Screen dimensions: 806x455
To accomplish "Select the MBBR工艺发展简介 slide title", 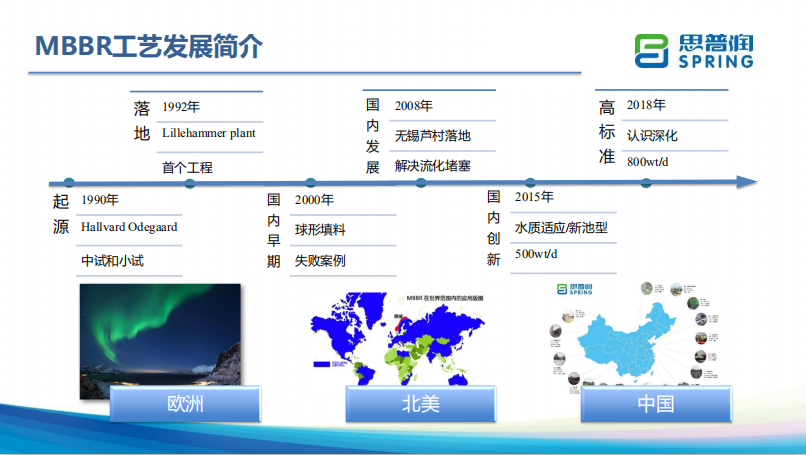I will (x=149, y=47).
